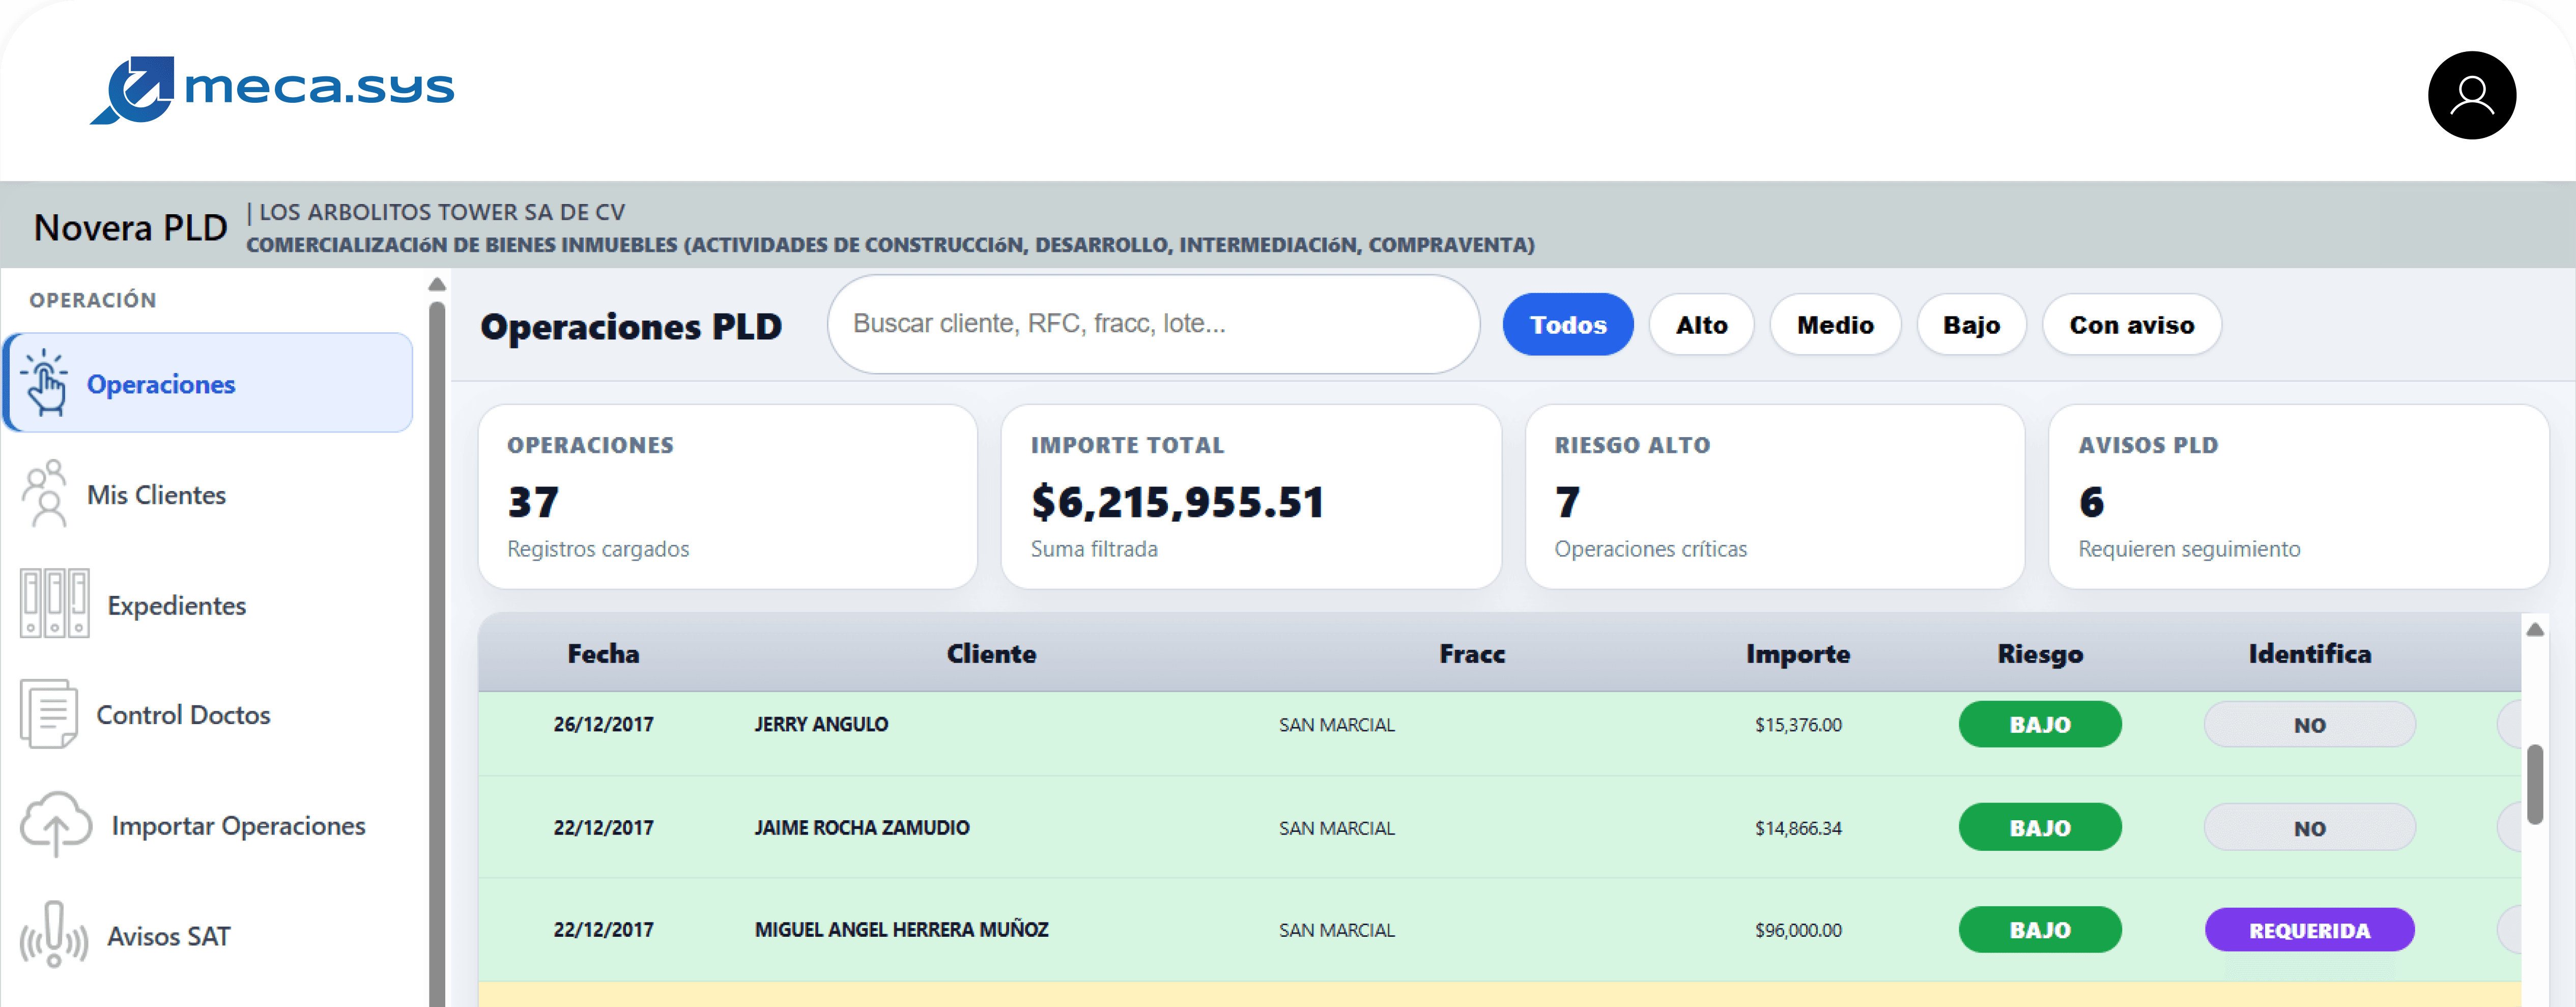Click the amount $96,000.00
Screen dimensions: 2576x1007
click(x=1798, y=929)
